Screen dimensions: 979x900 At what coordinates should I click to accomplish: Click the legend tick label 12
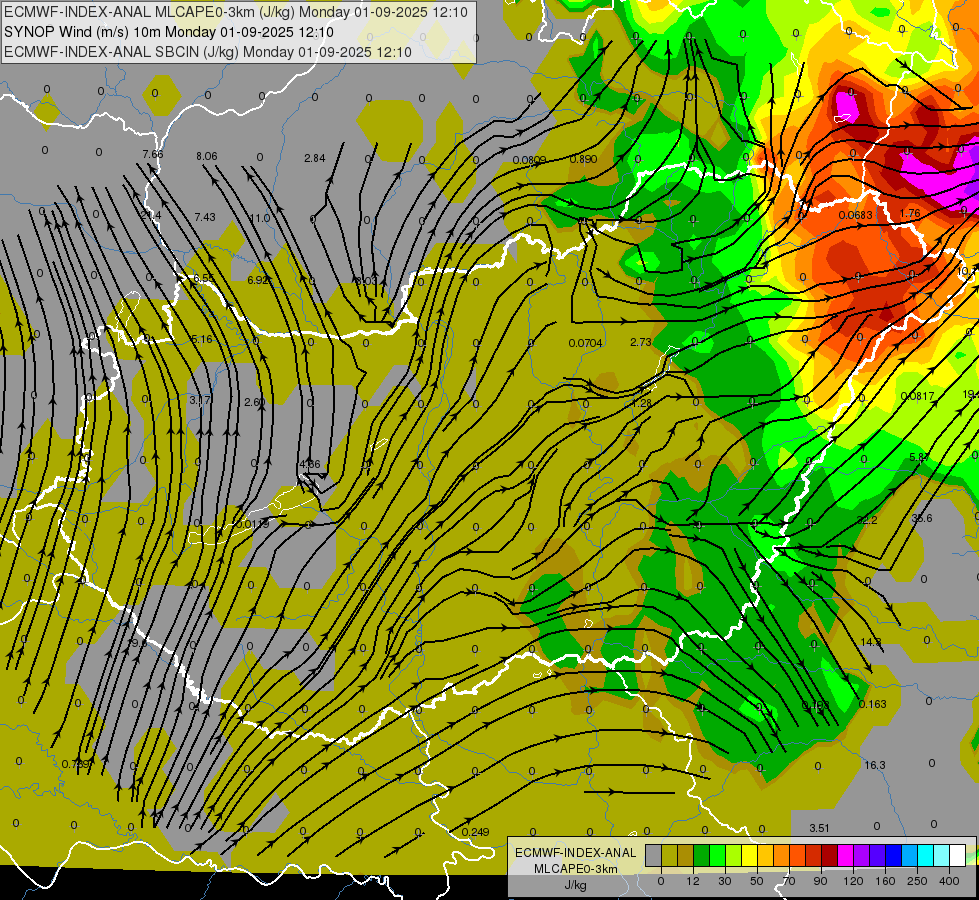[692, 881]
